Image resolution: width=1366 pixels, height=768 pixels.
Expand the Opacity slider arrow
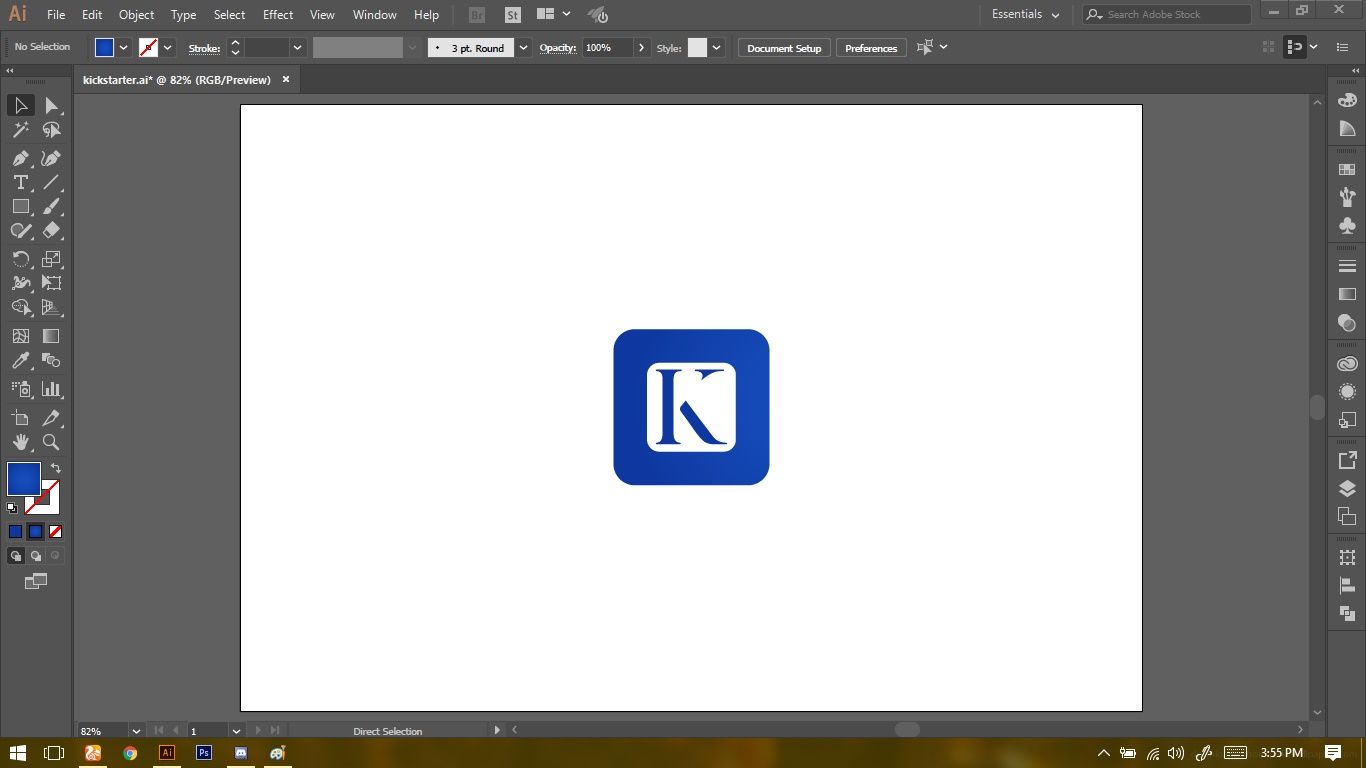coord(641,47)
